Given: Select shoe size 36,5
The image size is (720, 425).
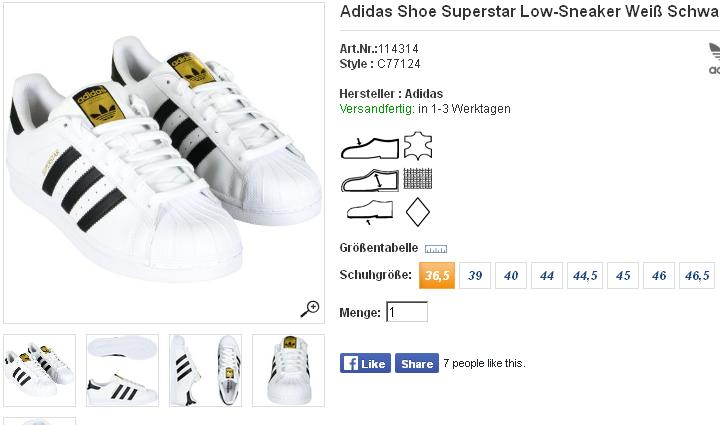Looking at the screenshot, I should [437, 276].
